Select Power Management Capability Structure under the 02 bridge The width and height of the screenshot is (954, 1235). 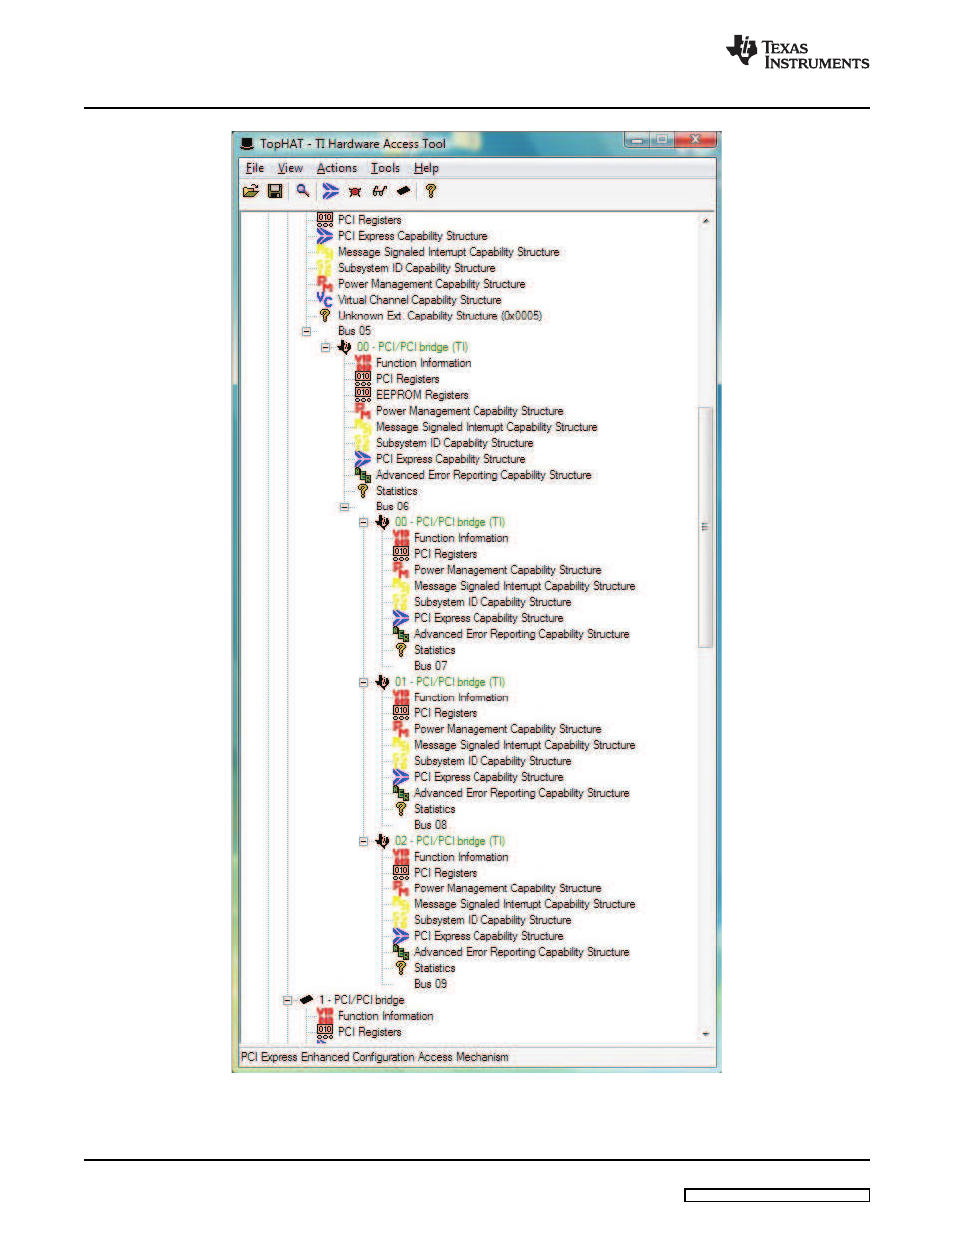507,888
